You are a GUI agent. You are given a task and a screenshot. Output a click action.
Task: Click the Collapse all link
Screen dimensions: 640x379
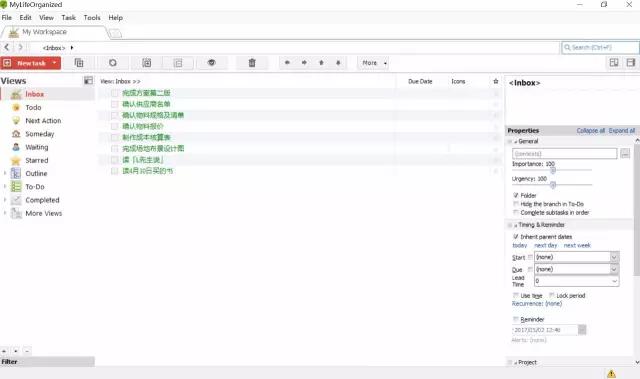point(591,131)
